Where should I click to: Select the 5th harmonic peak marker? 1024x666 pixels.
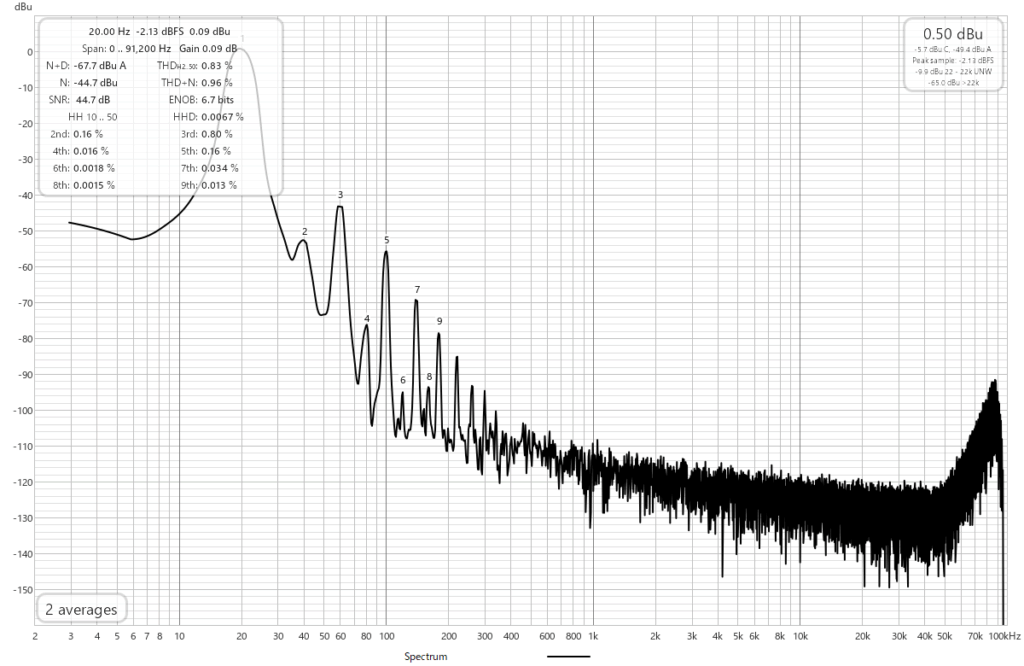(x=386, y=240)
